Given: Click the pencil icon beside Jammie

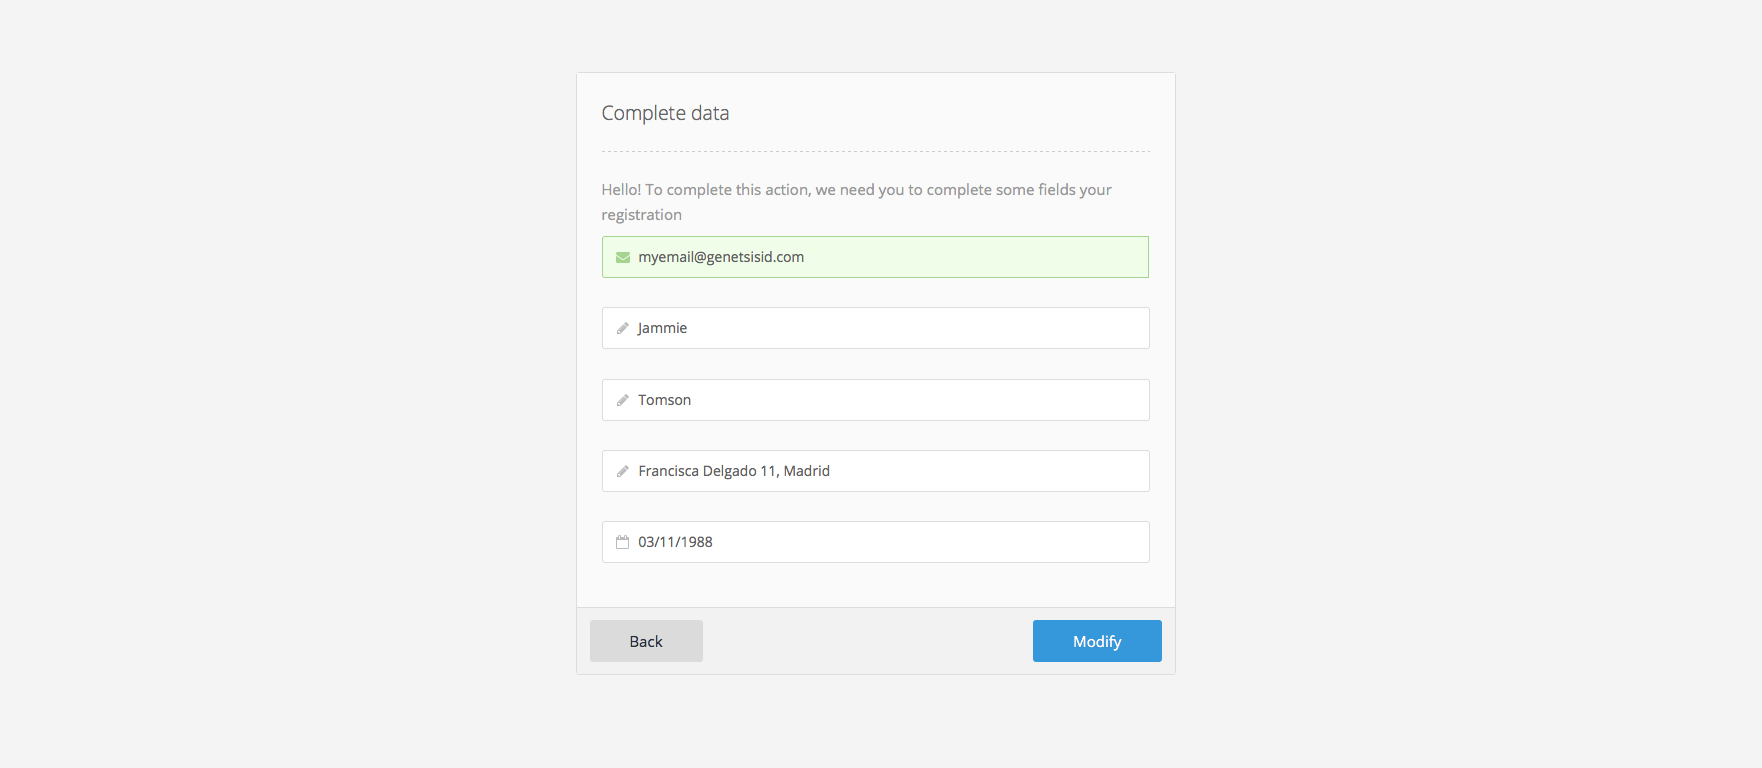Looking at the screenshot, I should click(623, 328).
